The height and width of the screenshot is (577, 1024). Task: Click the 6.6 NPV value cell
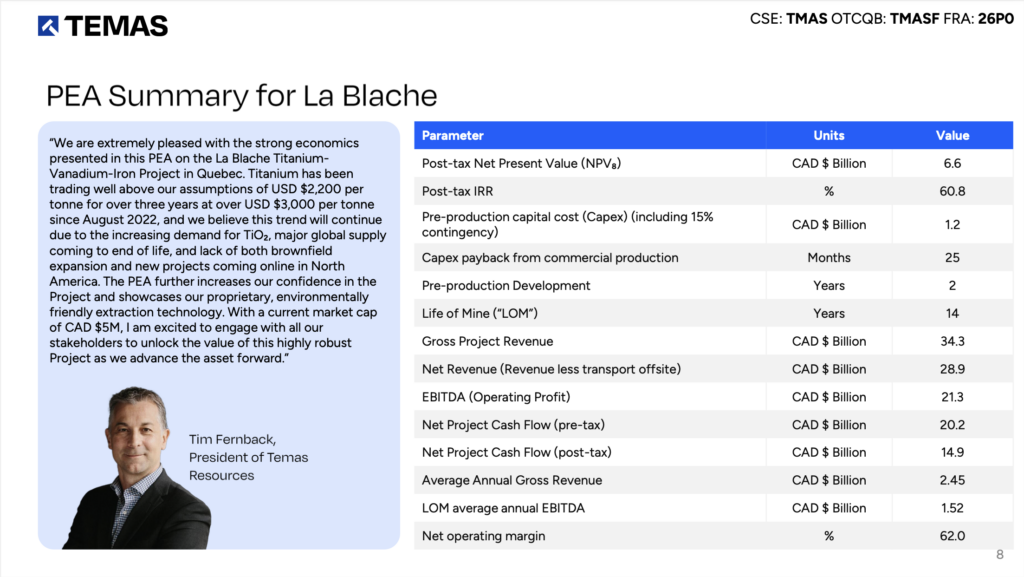point(952,163)
